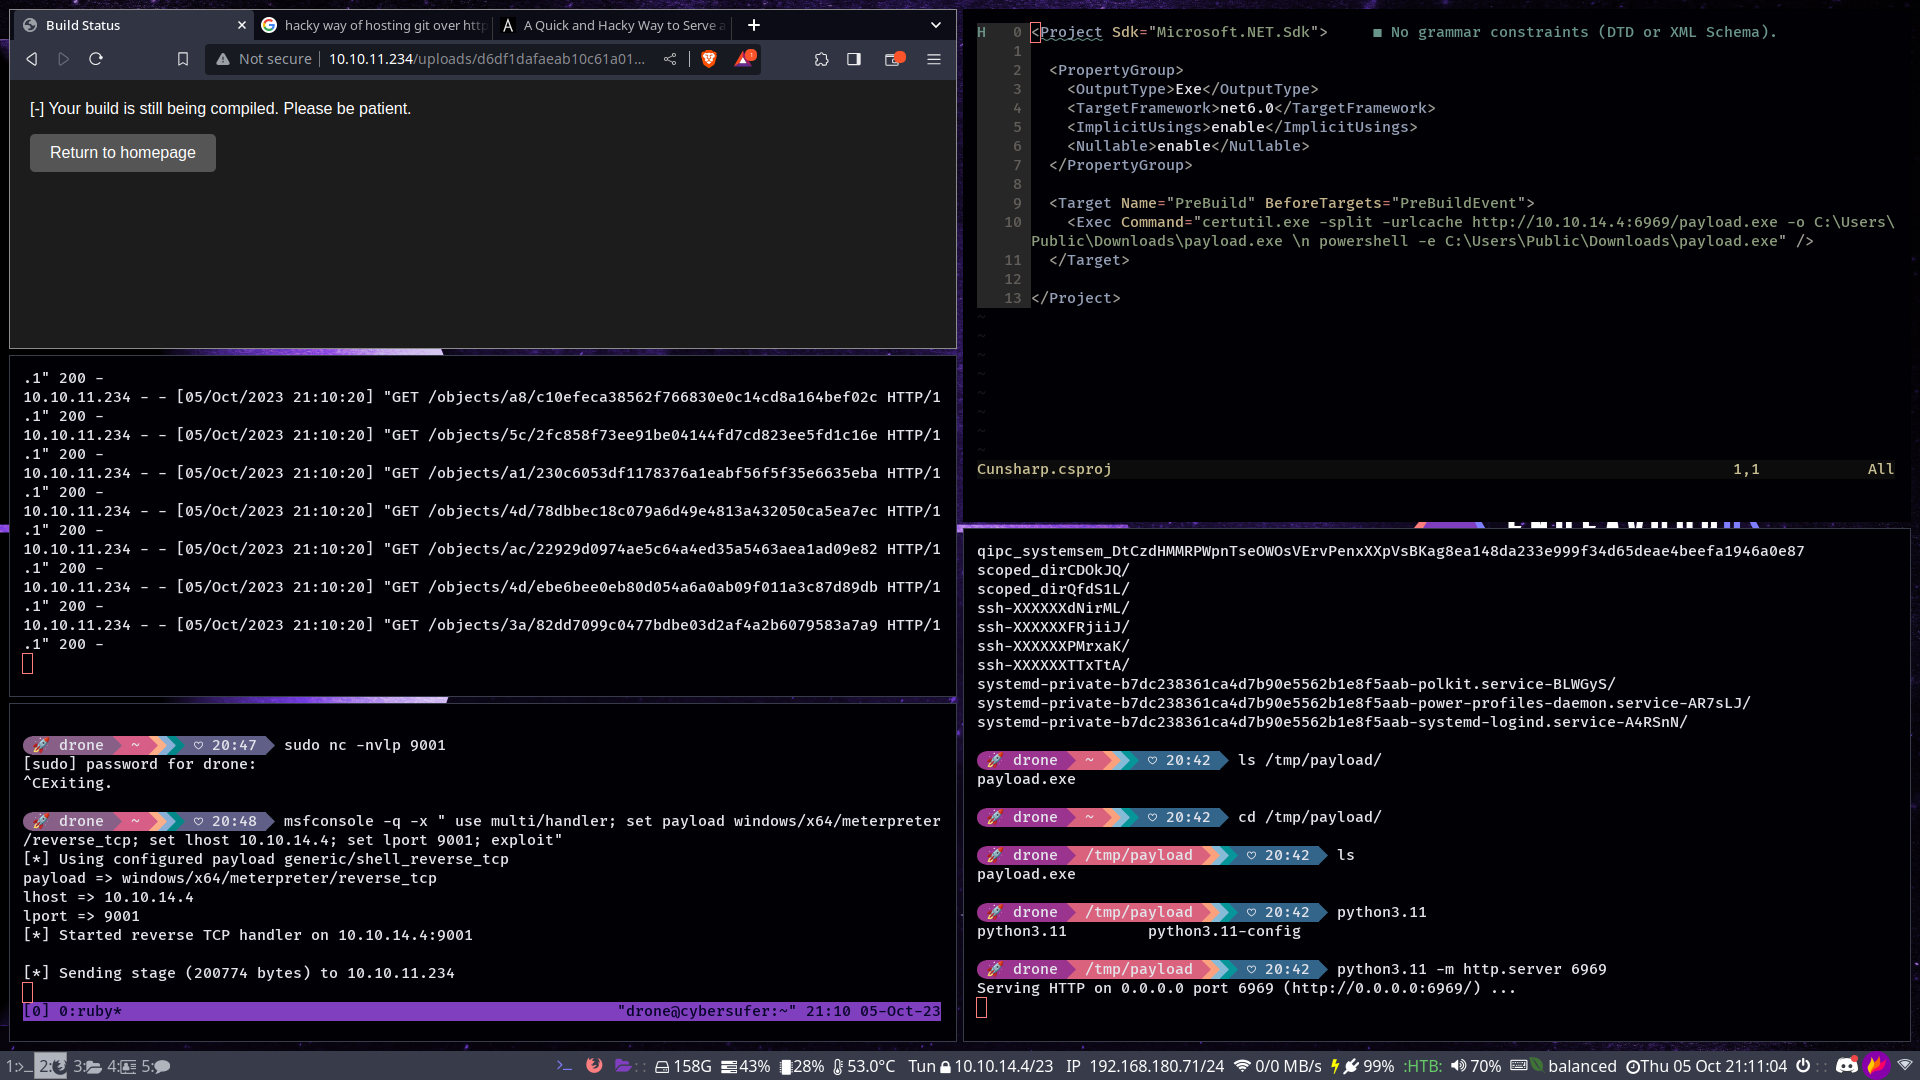Click the 43% memory usage indicator

[746, 1066]
